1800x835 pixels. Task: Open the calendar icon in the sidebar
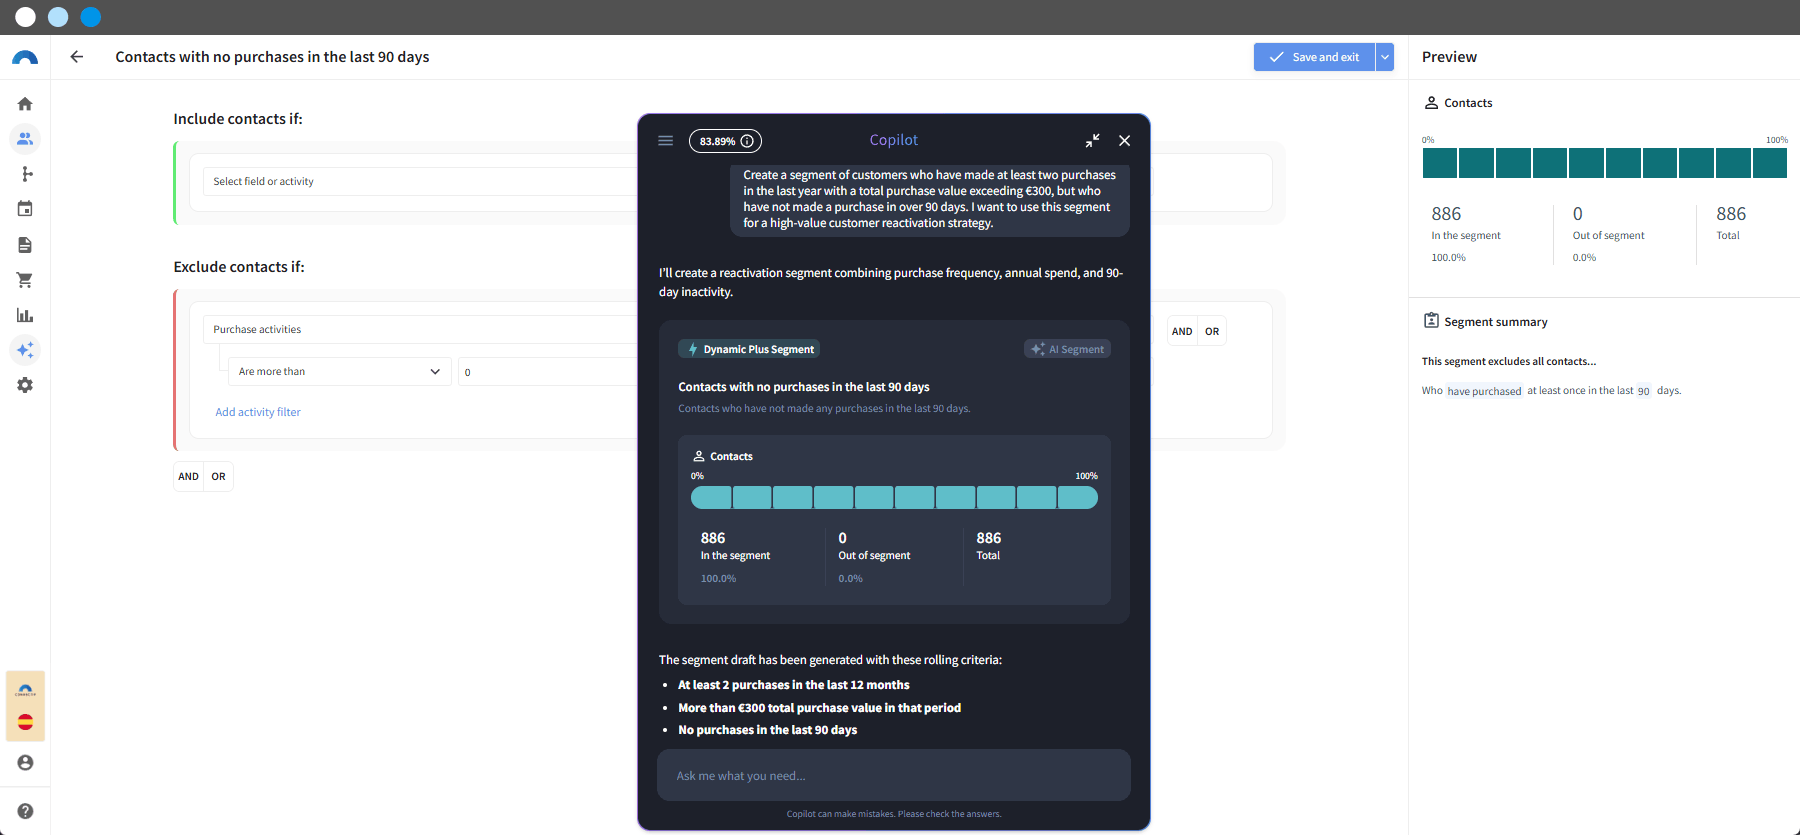coord(25,209)
